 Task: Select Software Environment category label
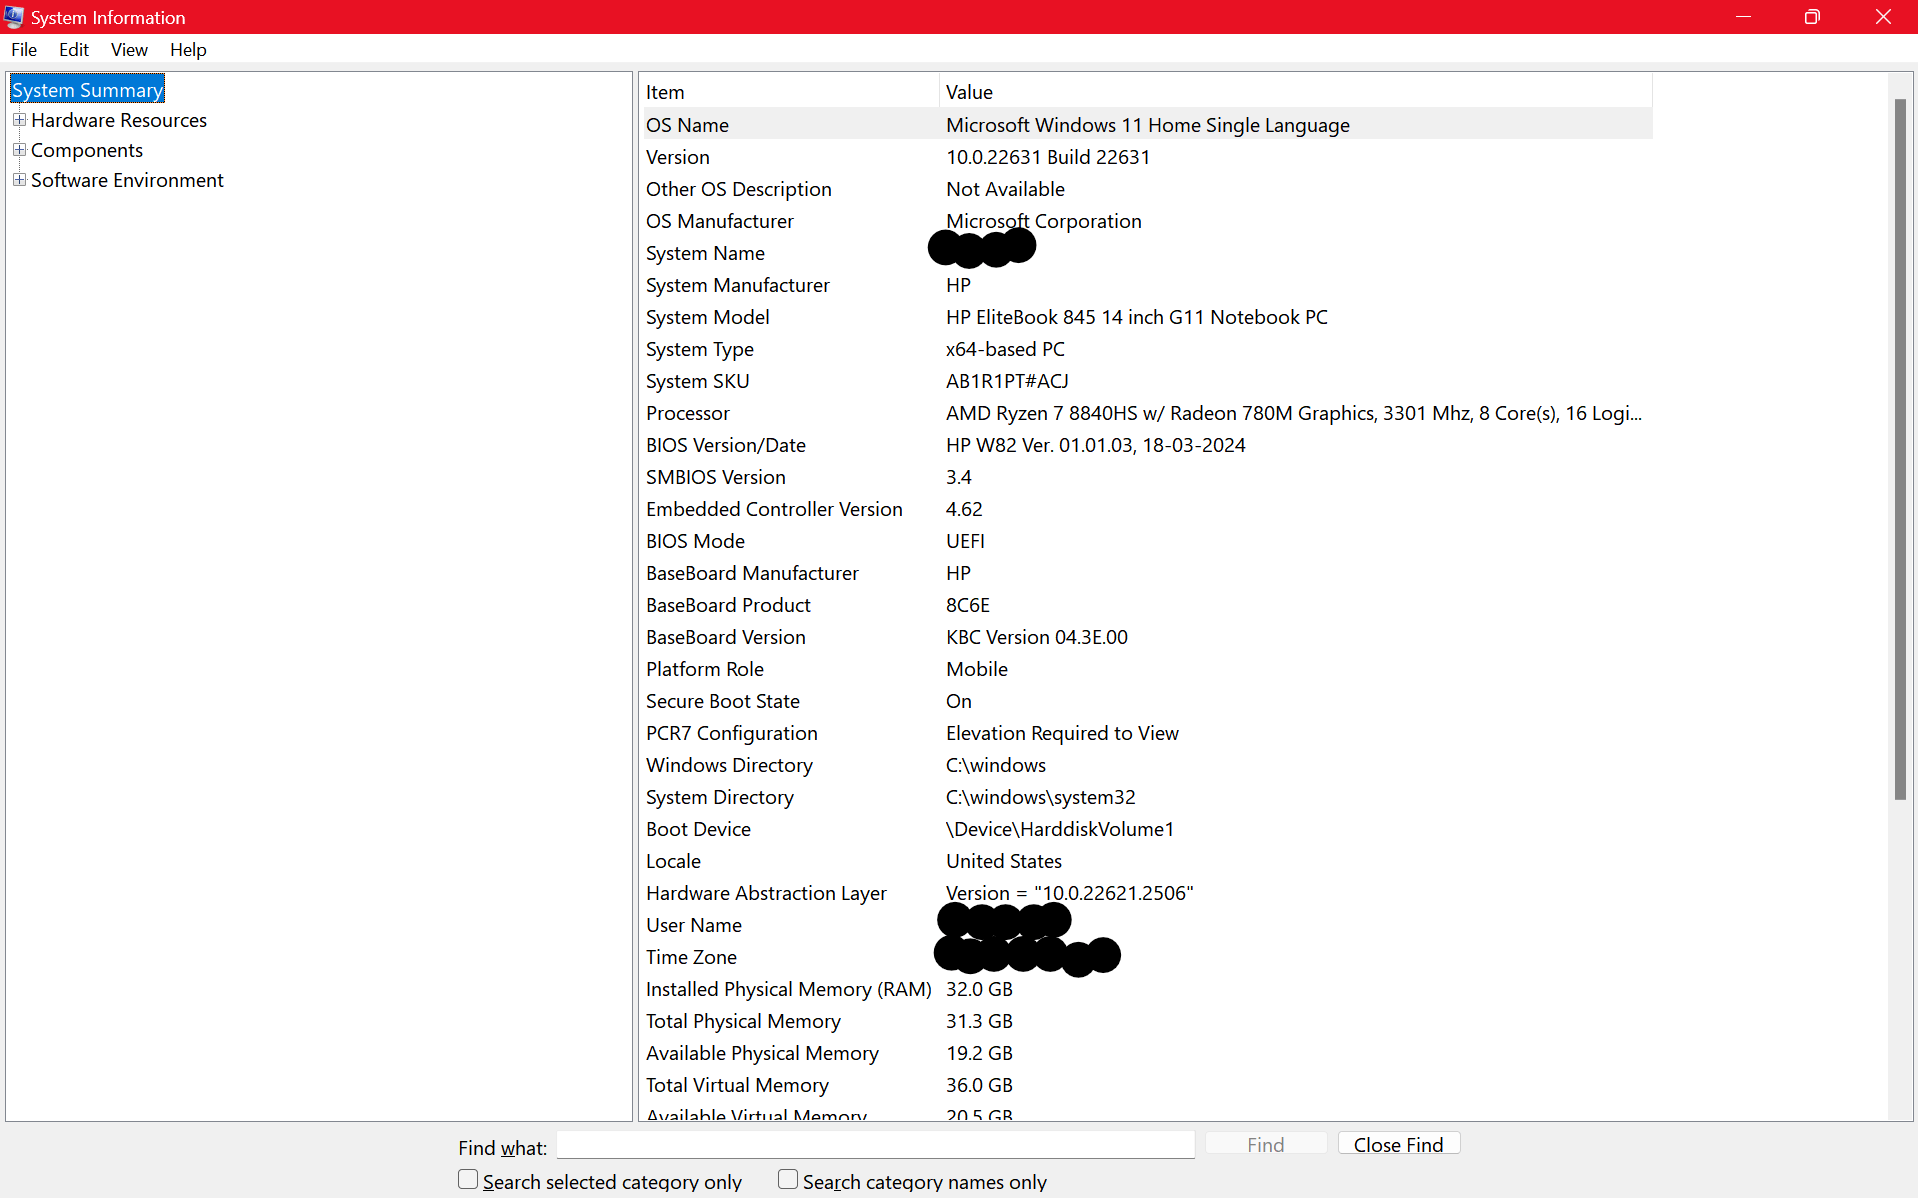pos(127,180)
